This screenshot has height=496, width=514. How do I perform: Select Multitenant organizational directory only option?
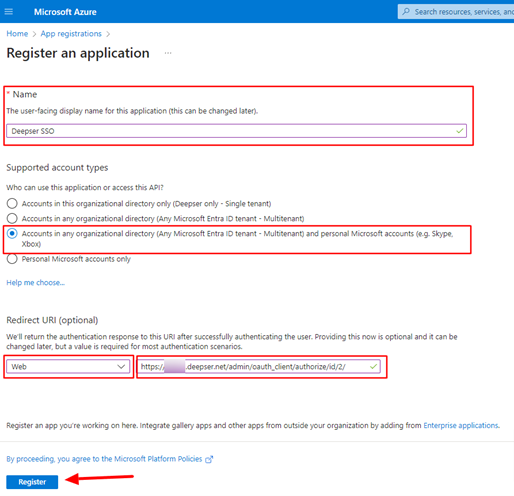click(x=12, y=218)
